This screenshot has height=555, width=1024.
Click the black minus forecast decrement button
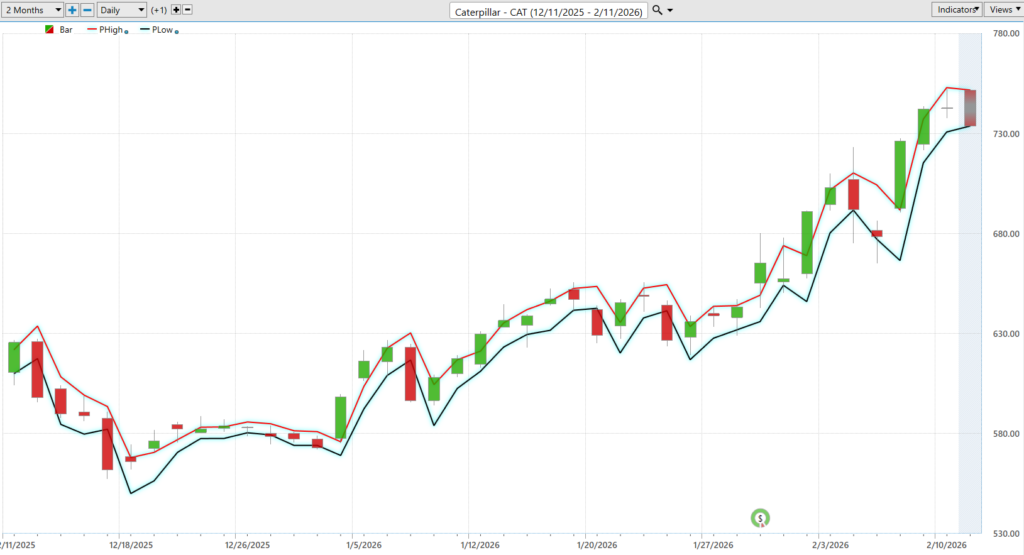pyautogui.click(x=188, y=9)
